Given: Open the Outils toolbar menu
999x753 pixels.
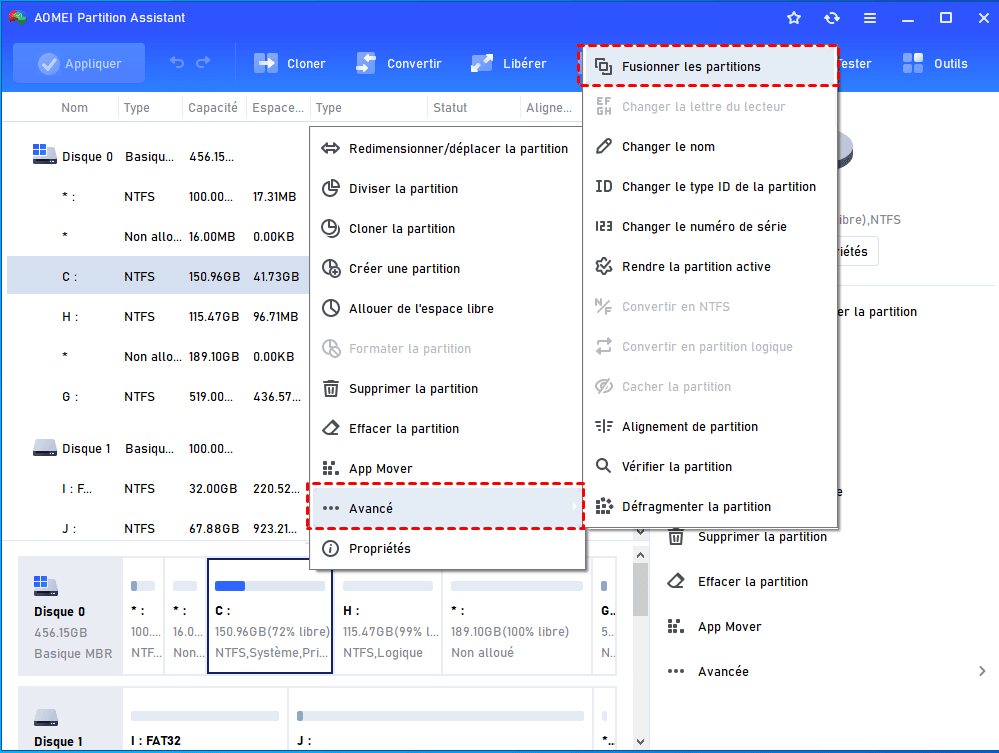Looking at the screenshot, I should tap(935, 63).
